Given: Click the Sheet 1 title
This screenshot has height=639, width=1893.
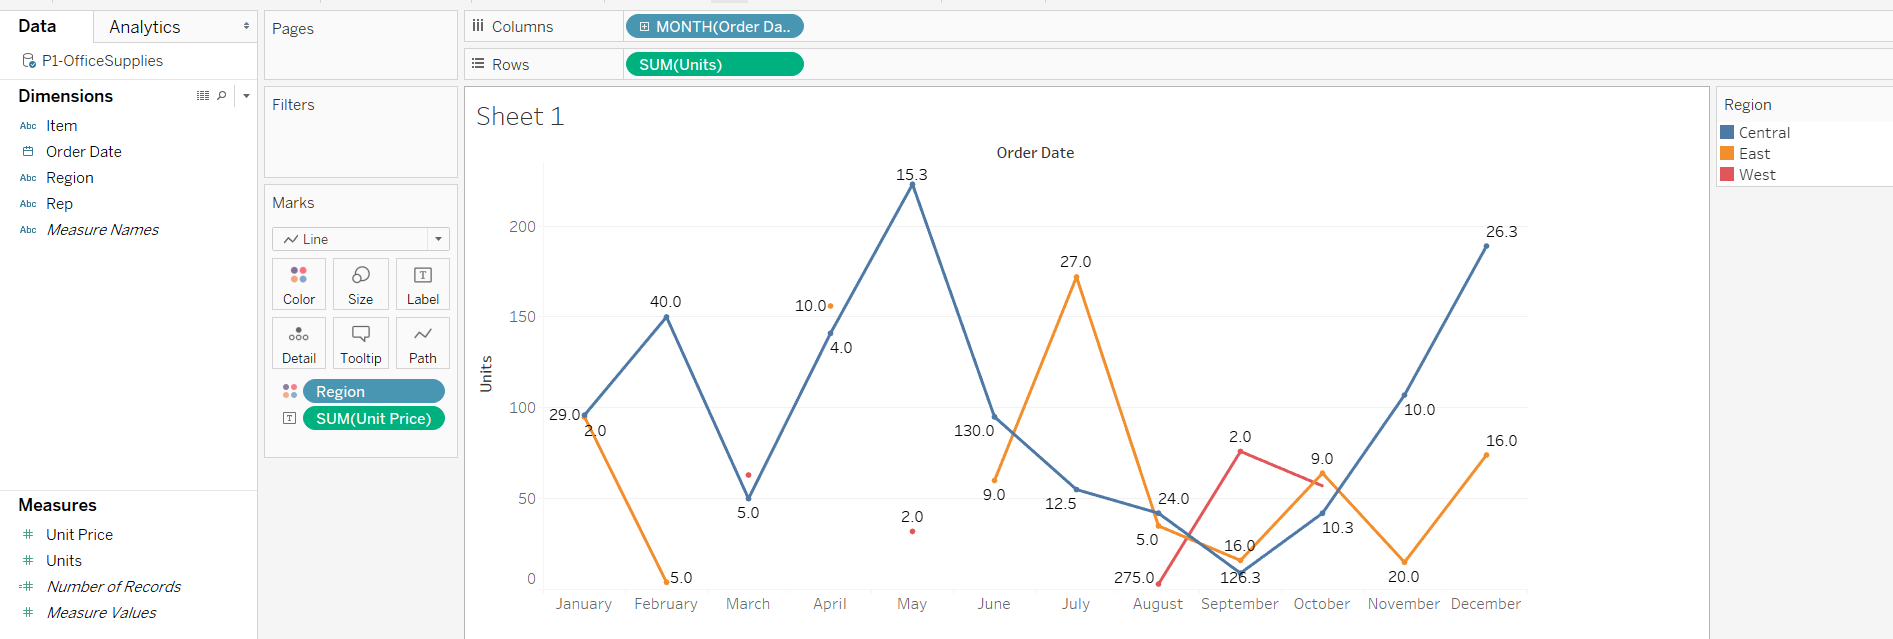Looking at the screenshot, I should (520, 117).
